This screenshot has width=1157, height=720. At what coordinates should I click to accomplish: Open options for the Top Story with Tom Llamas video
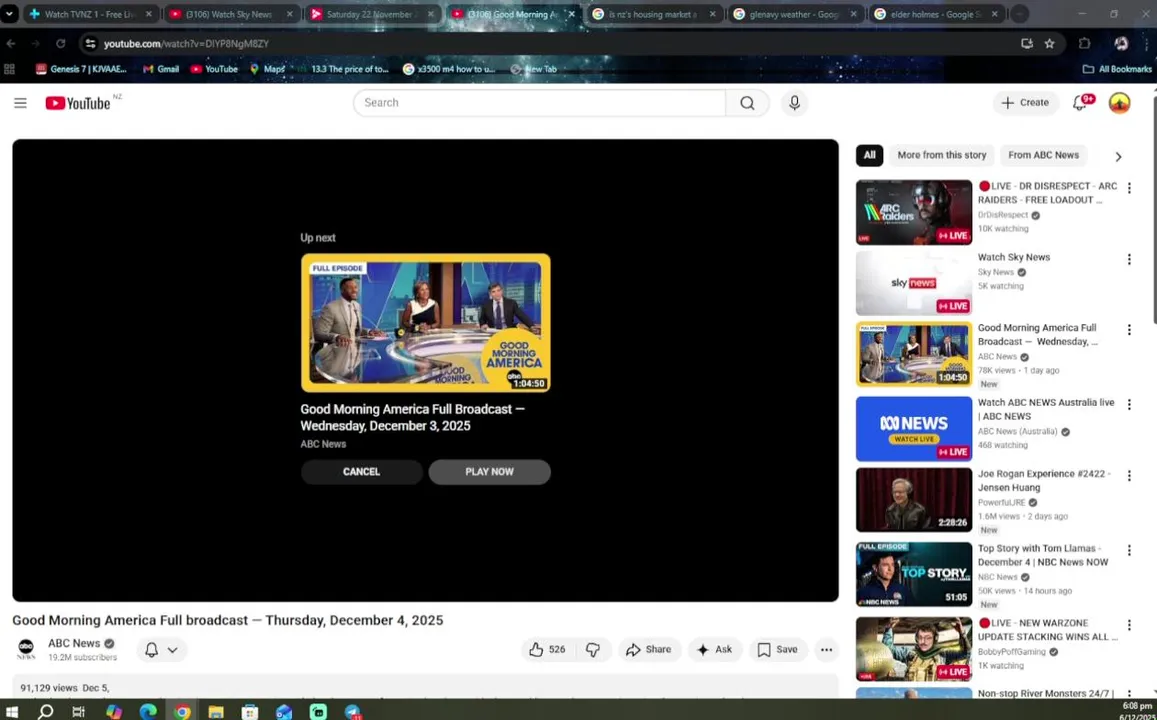1129,550
